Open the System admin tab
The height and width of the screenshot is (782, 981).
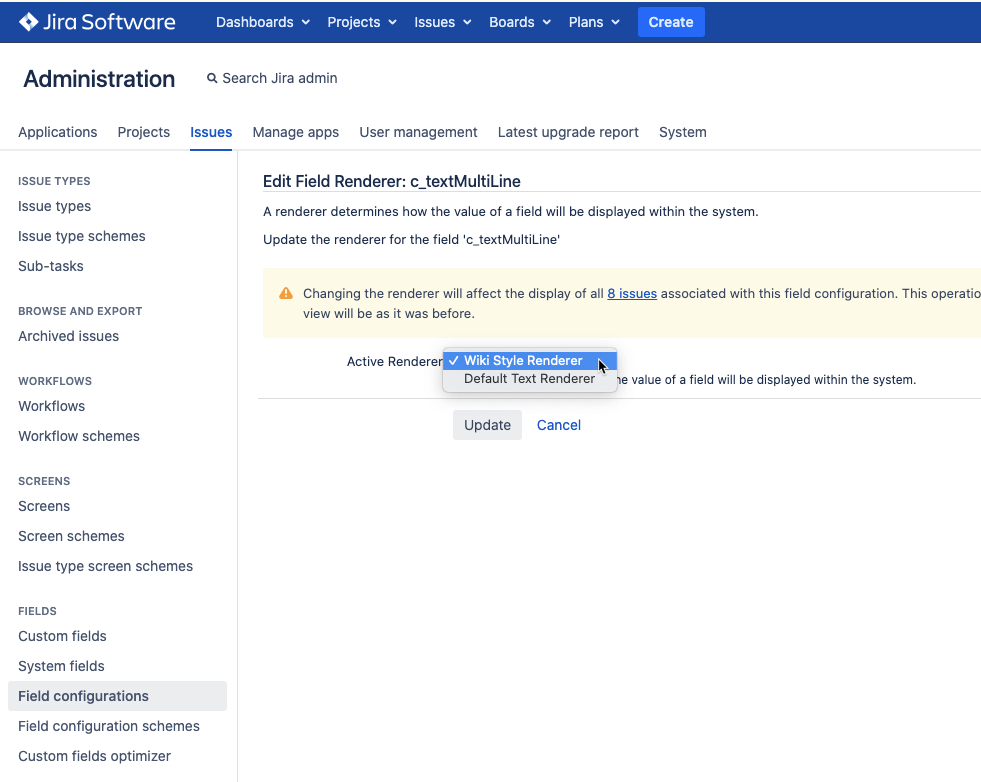(x=682, y=132)
